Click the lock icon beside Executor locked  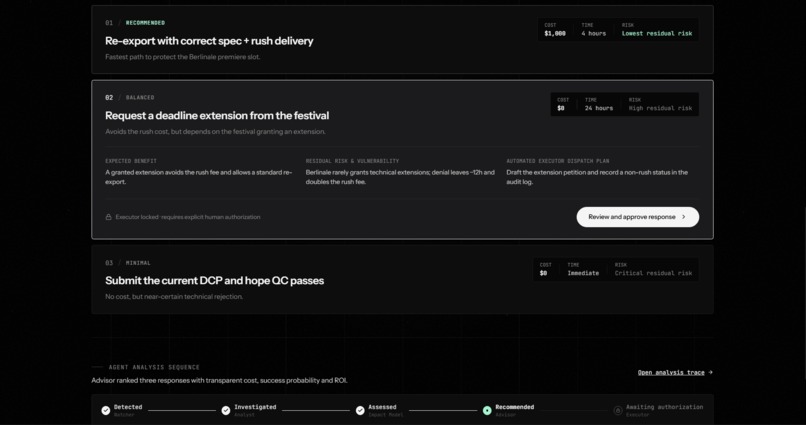pyautogui.click(x=108, y=217)
